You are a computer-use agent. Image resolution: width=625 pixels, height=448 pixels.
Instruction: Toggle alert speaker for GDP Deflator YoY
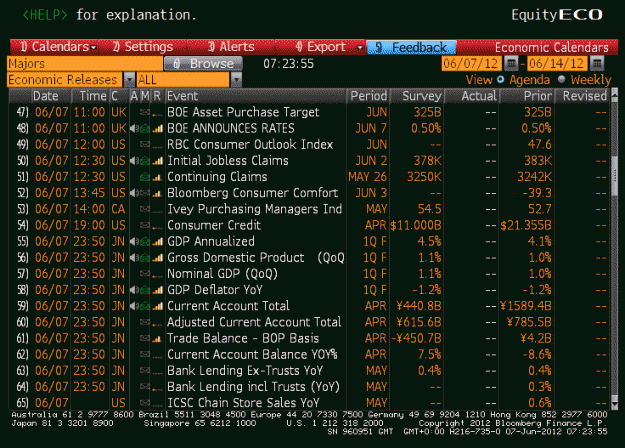click(134, 290)
